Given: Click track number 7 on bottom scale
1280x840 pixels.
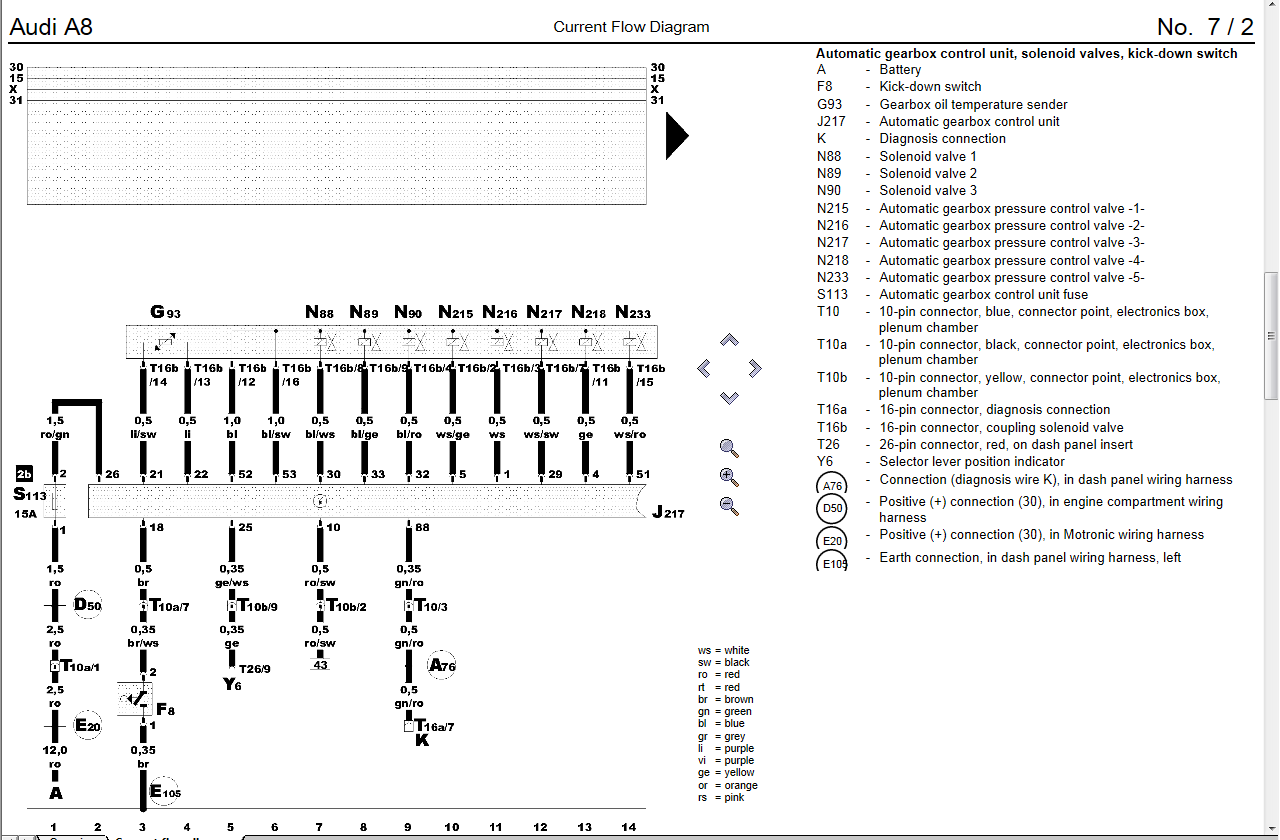Looking at the screenshot, I should [x=319, y=827].
